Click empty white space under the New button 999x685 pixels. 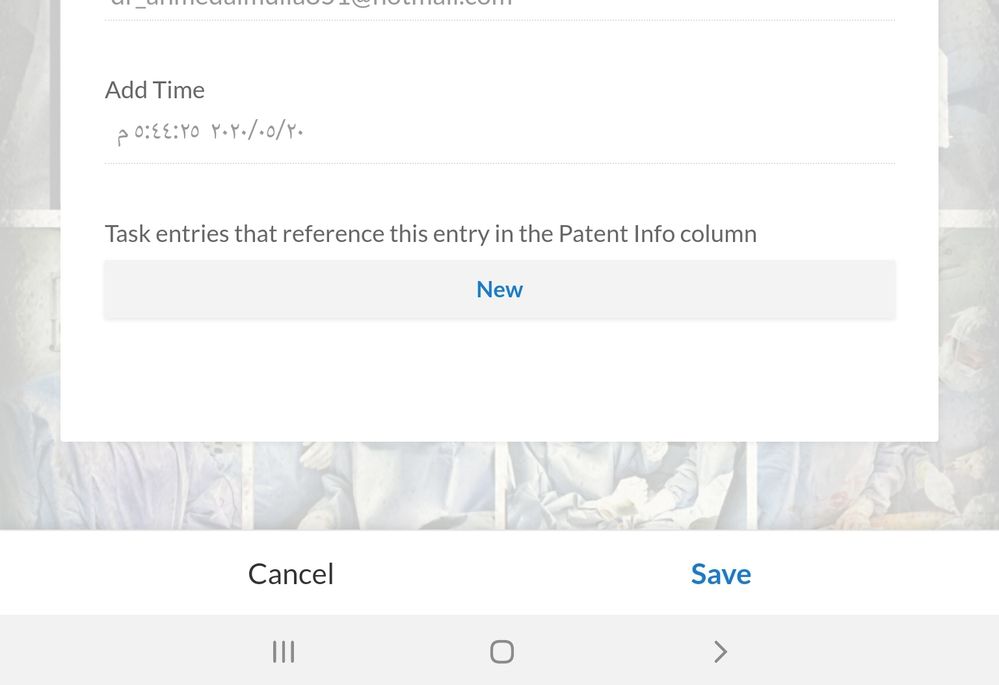click(500, 379)
